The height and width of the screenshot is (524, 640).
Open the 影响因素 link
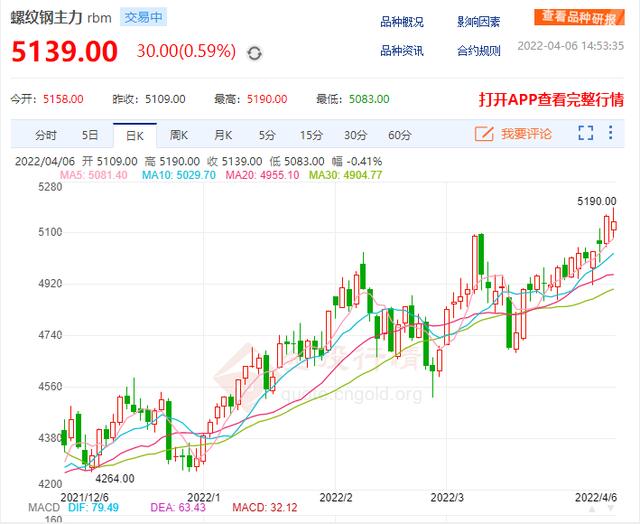click(x=478, y=22)
